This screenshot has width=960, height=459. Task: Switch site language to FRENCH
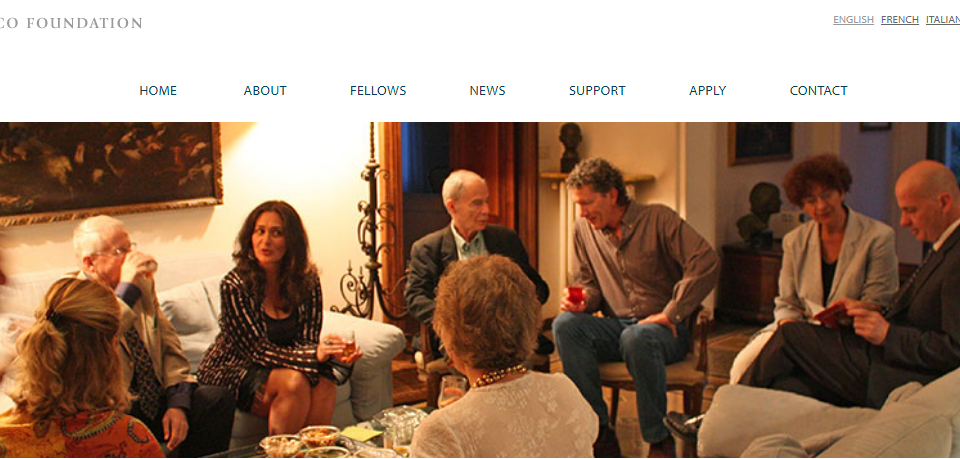coord(900,20)
